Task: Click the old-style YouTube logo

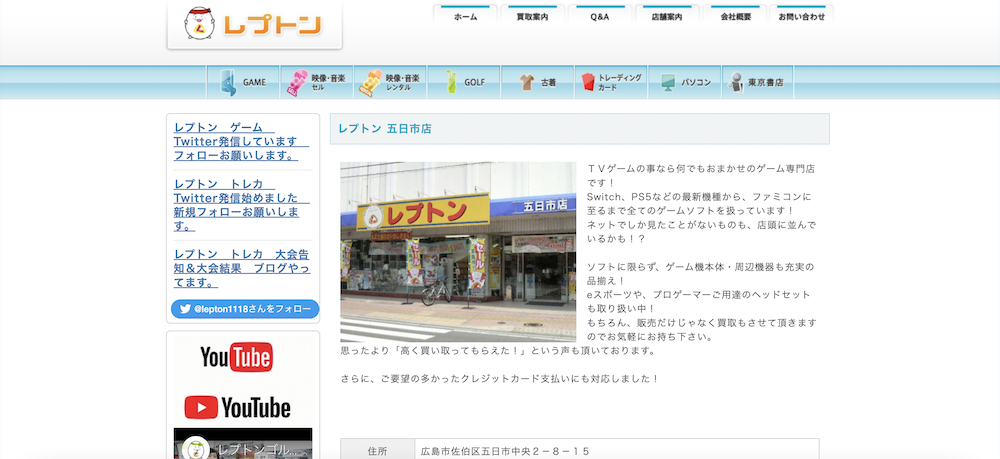Action: (236, 356)
